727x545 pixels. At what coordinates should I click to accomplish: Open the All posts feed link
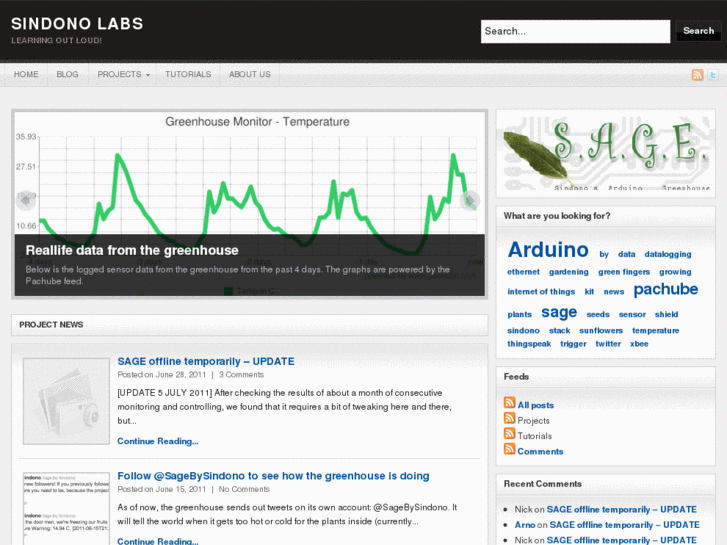[x=536, y=405]
